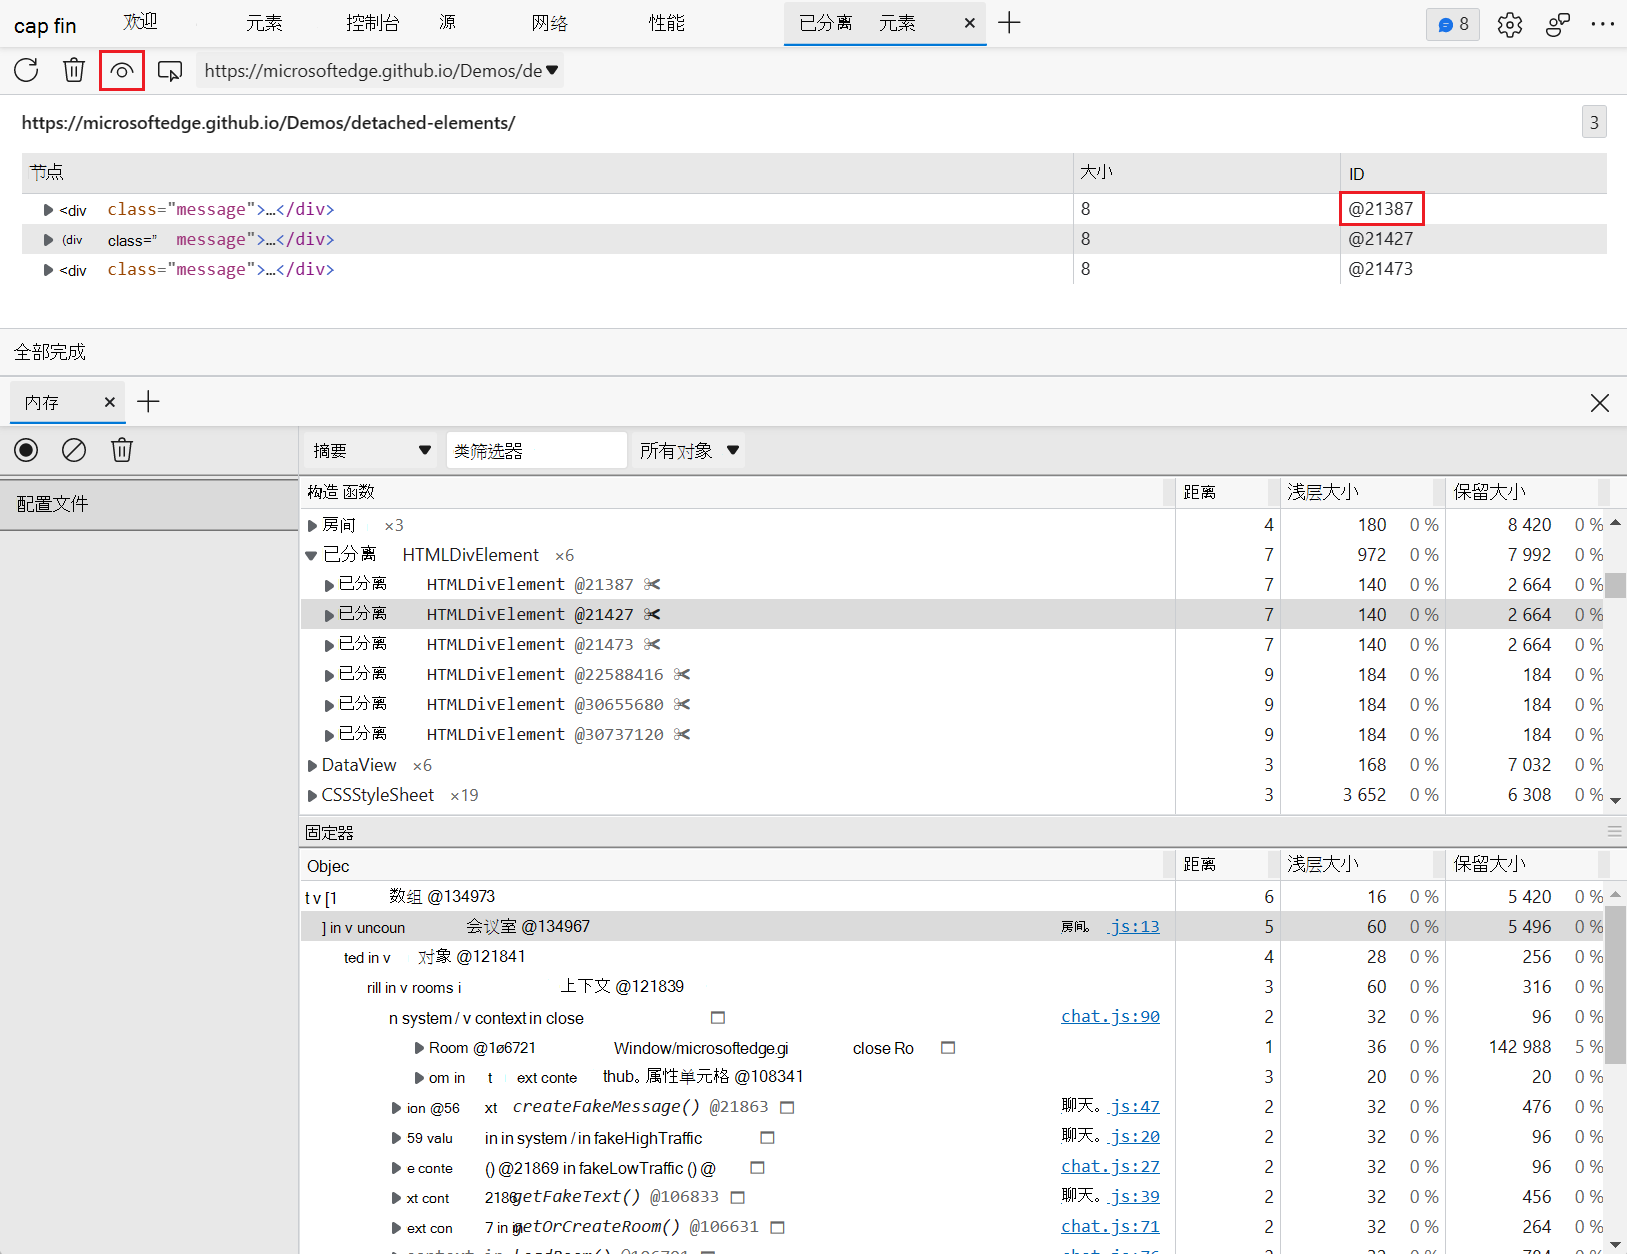This screenshot has width=1627, height=1254.
Task: Click the scissors icon next to @21427
Action: pyautogui.click(x=652, y=614)
